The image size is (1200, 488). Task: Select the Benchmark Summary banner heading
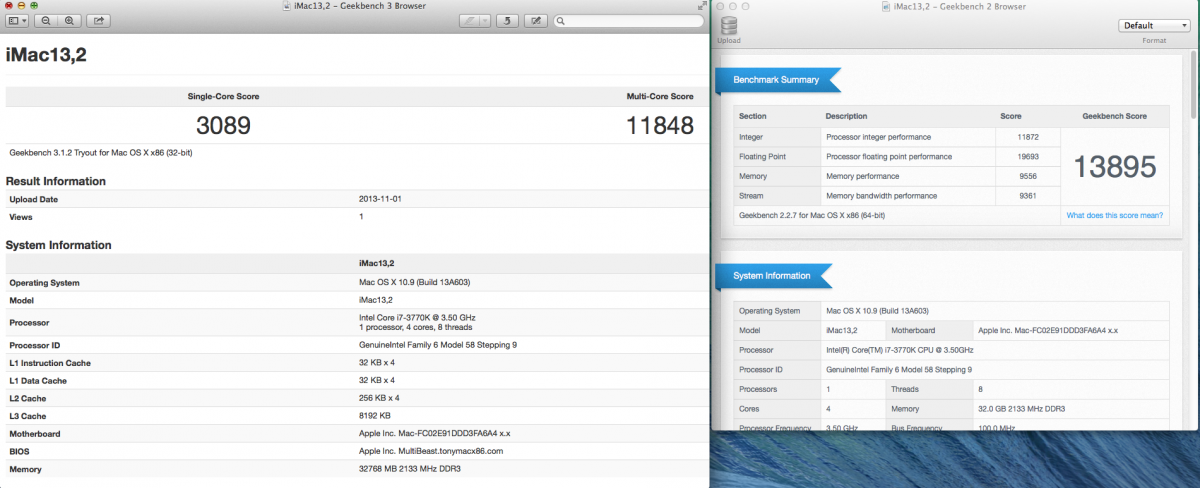pyautogui.click(x=776, y=80)
